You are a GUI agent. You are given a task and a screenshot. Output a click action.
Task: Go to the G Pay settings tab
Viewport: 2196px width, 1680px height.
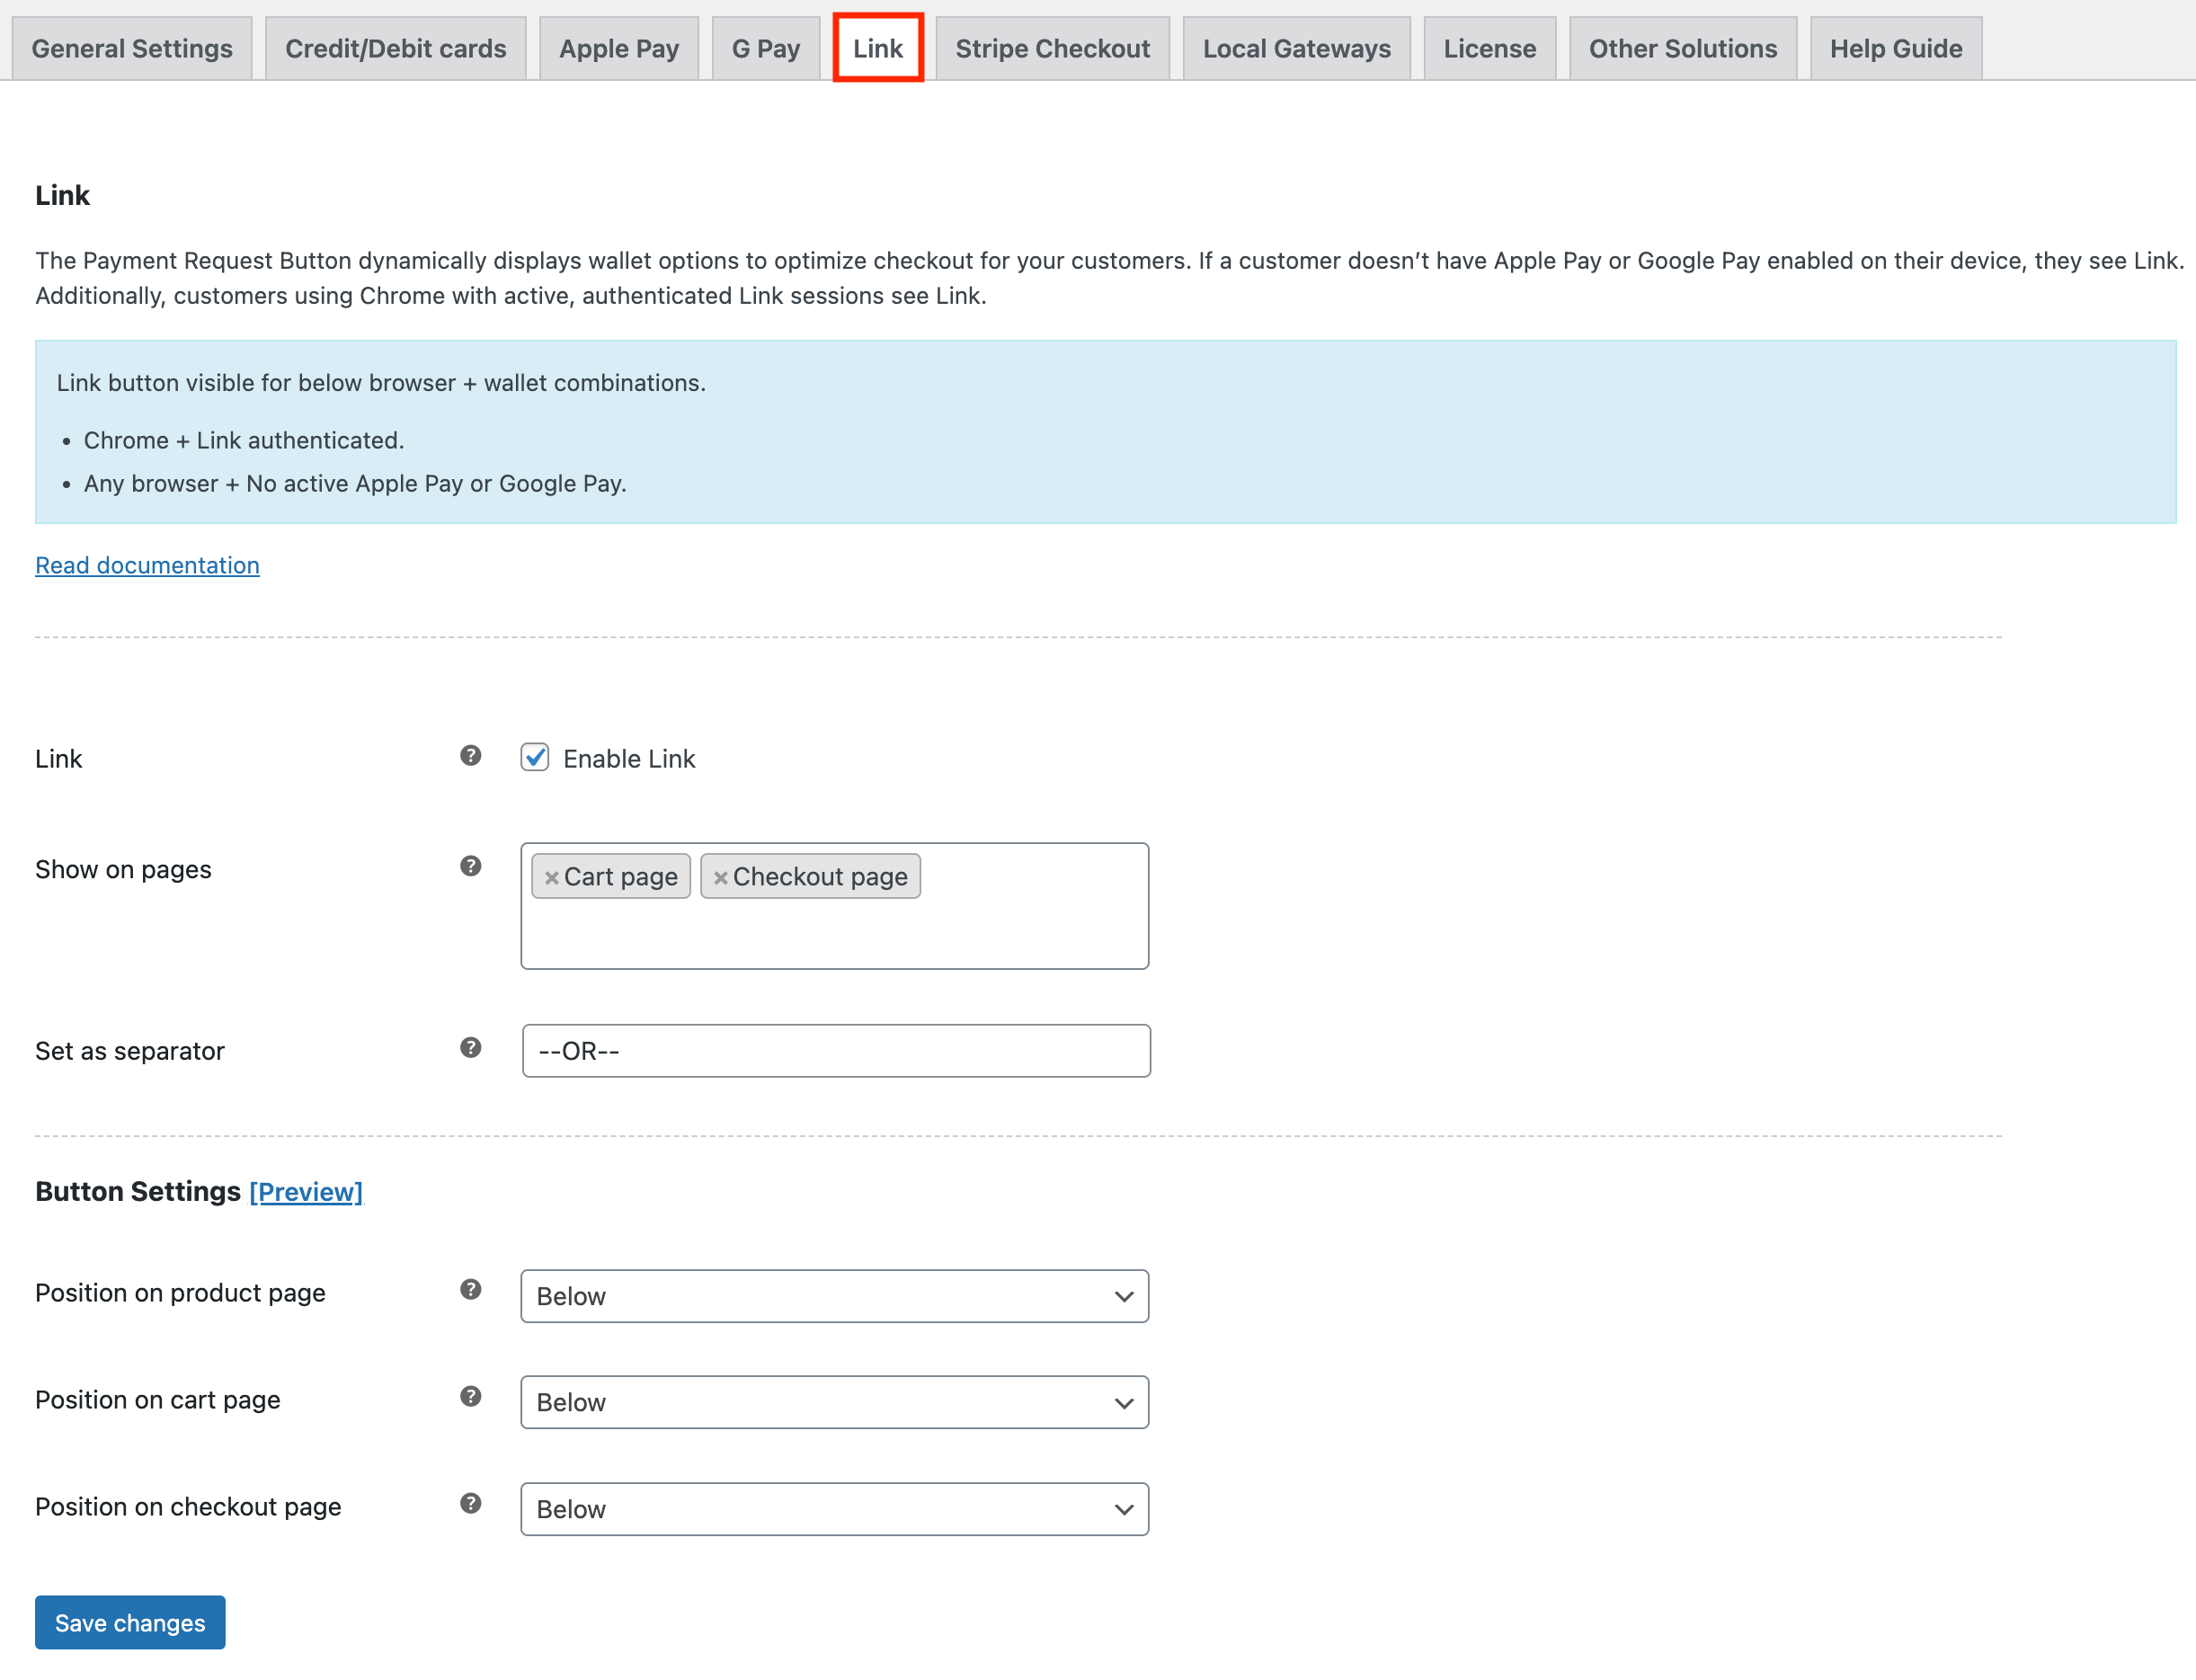pyautogui.click(x=765, y=47)
